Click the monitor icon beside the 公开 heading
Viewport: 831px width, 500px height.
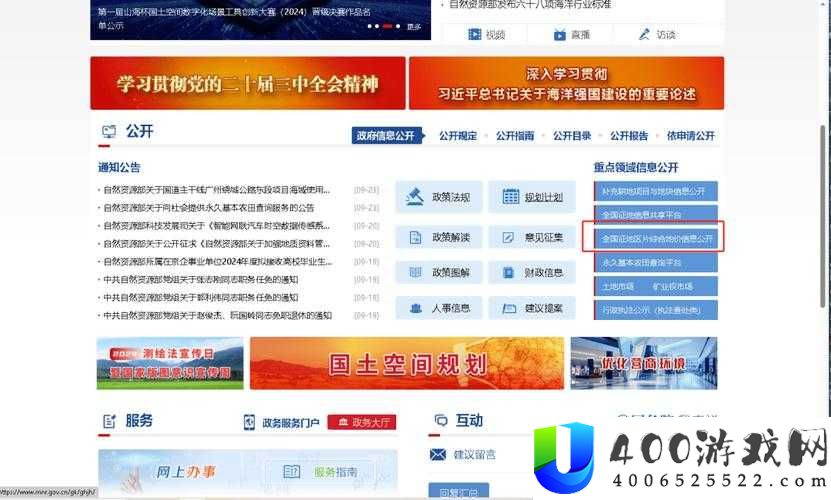tap(109, 131)
